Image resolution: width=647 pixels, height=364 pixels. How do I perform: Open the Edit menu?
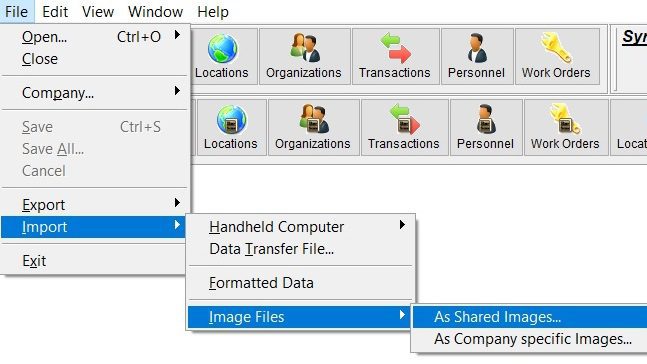point(55,12)
